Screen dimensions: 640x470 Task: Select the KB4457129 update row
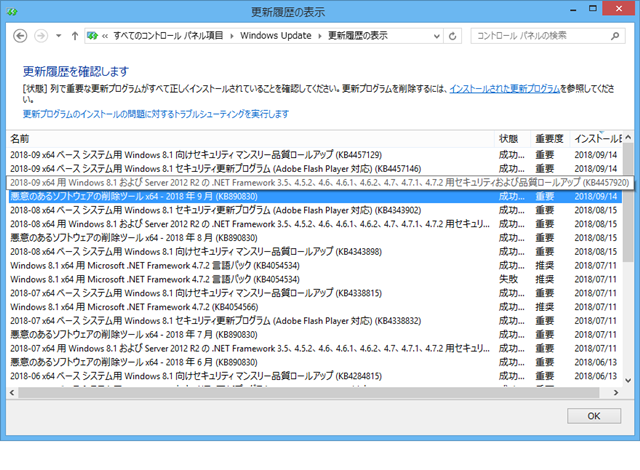(x=315, y=155)
